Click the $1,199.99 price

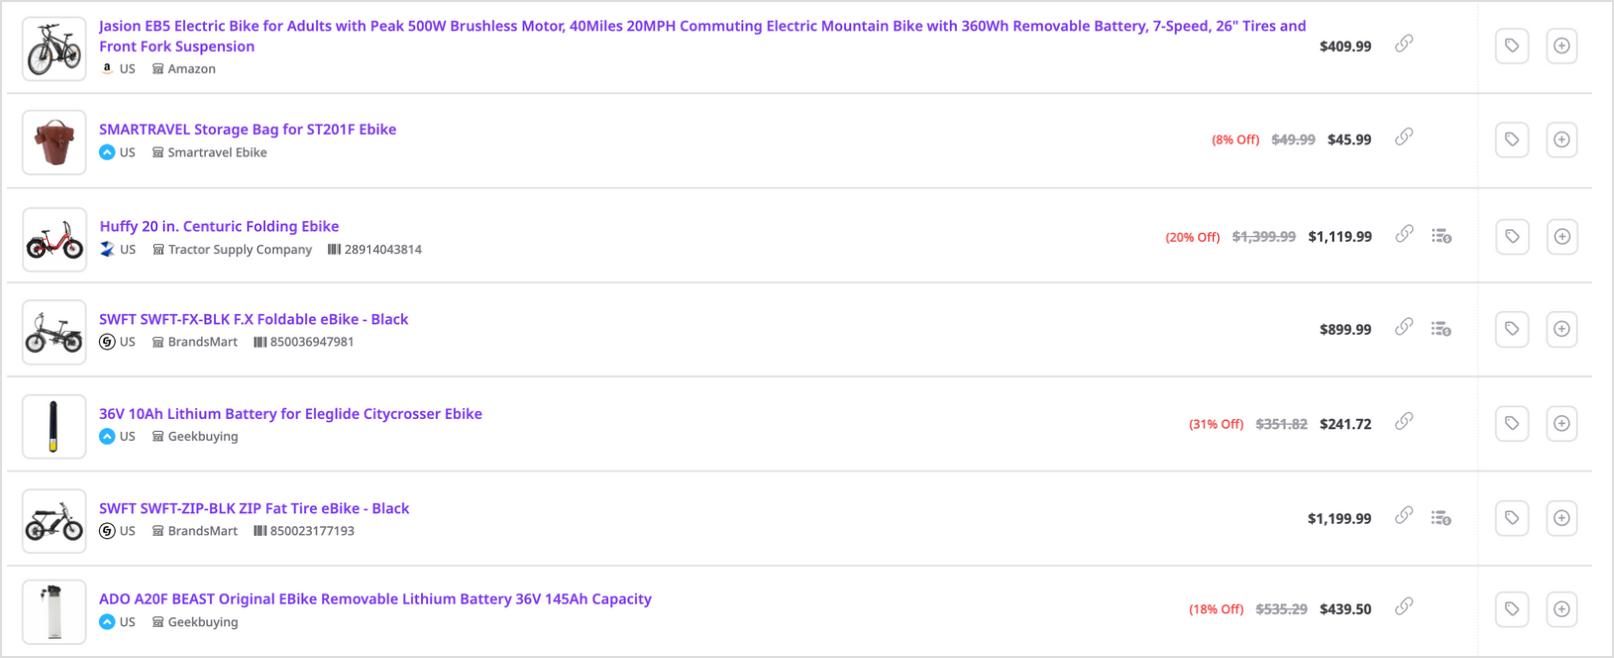click(x=1339, y=519)
